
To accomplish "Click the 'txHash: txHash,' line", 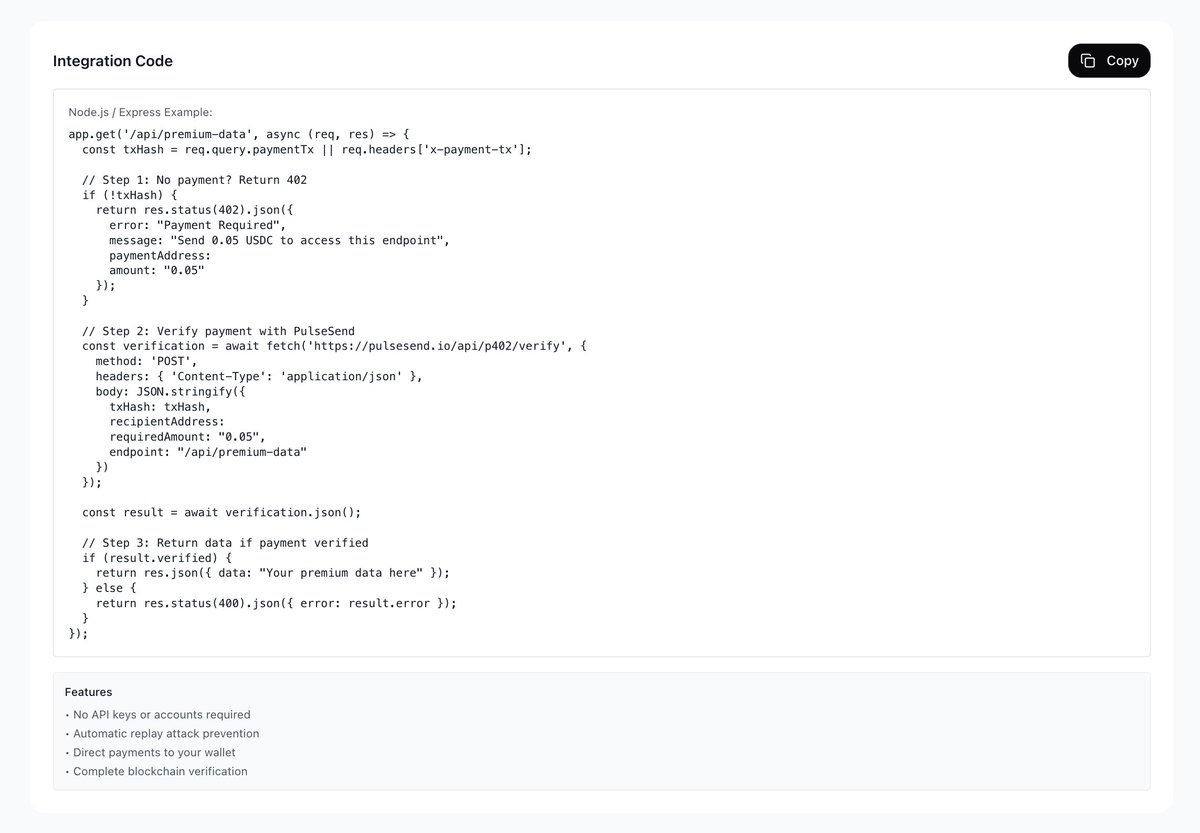I will pyautogui.click(x=160, y=407).
